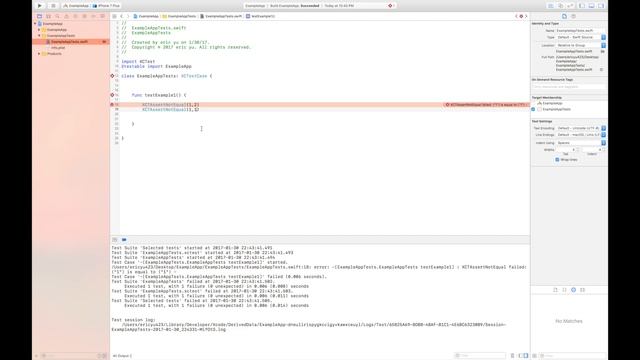
Task: Show the File template library tab
Action: pyautogui.click(x=555, y=290)
